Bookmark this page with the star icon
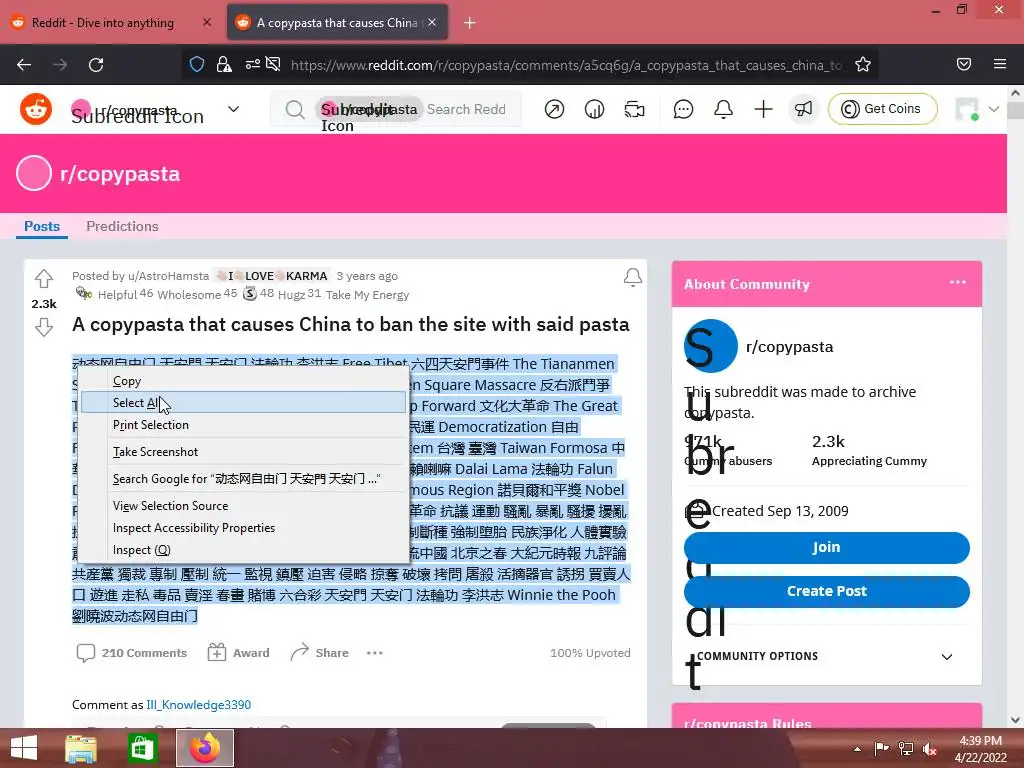The width and height of the screenshot is (1024, 768). pos(863,65)
